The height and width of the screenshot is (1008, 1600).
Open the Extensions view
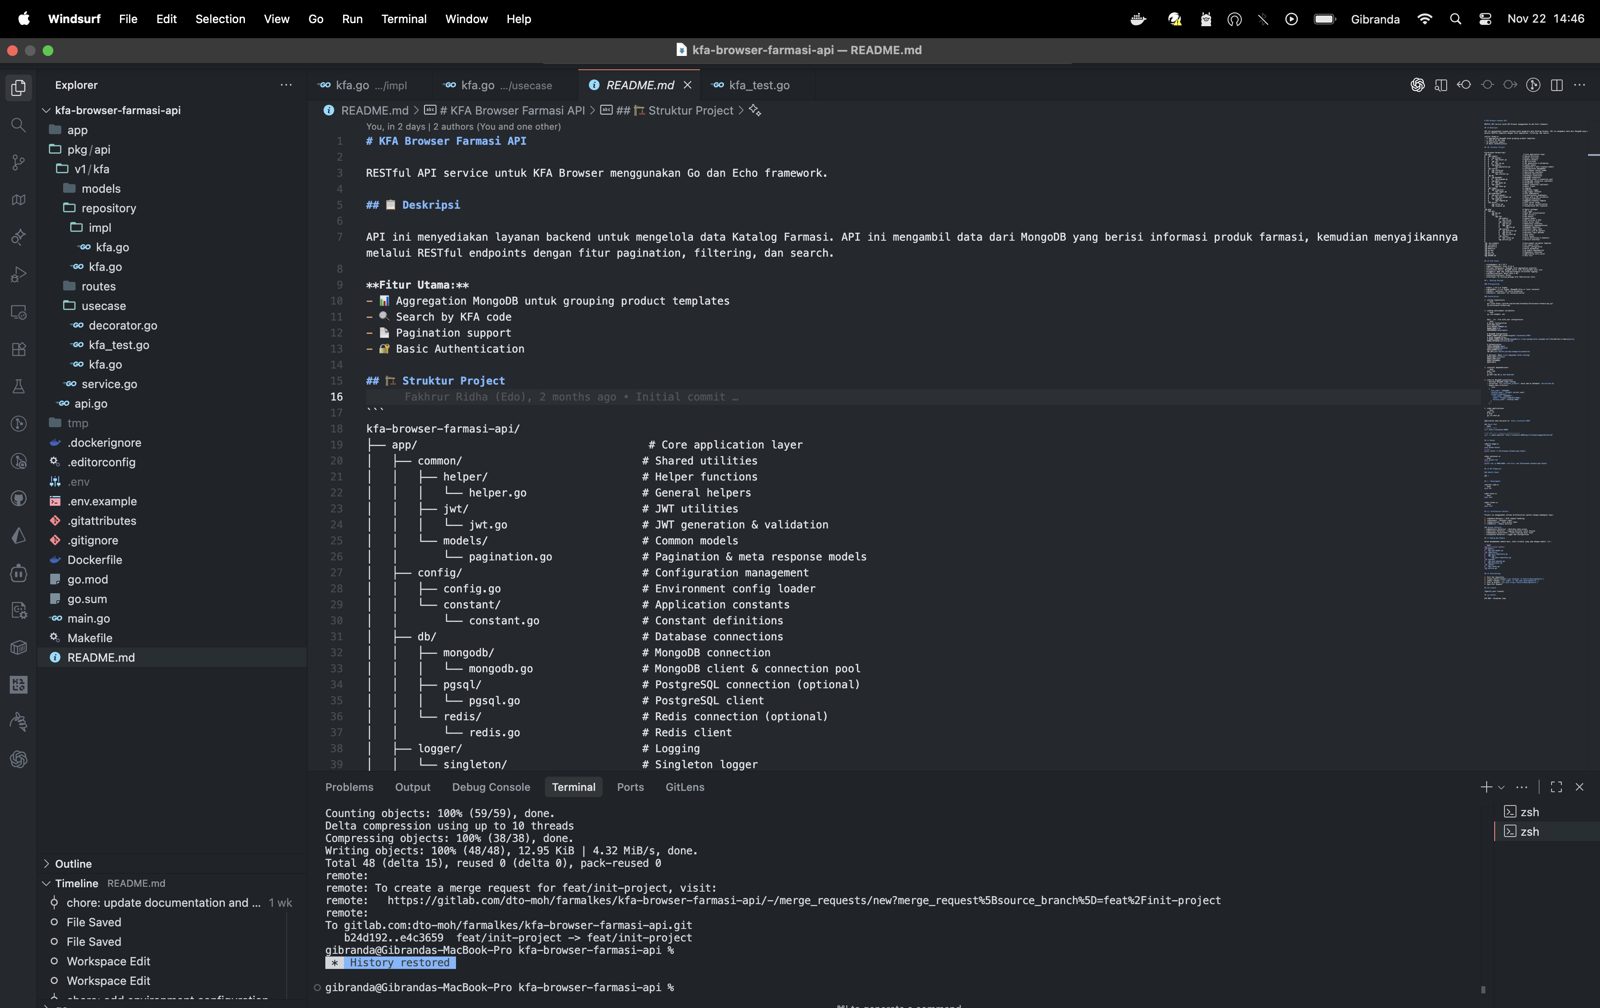tap(18, 349)
